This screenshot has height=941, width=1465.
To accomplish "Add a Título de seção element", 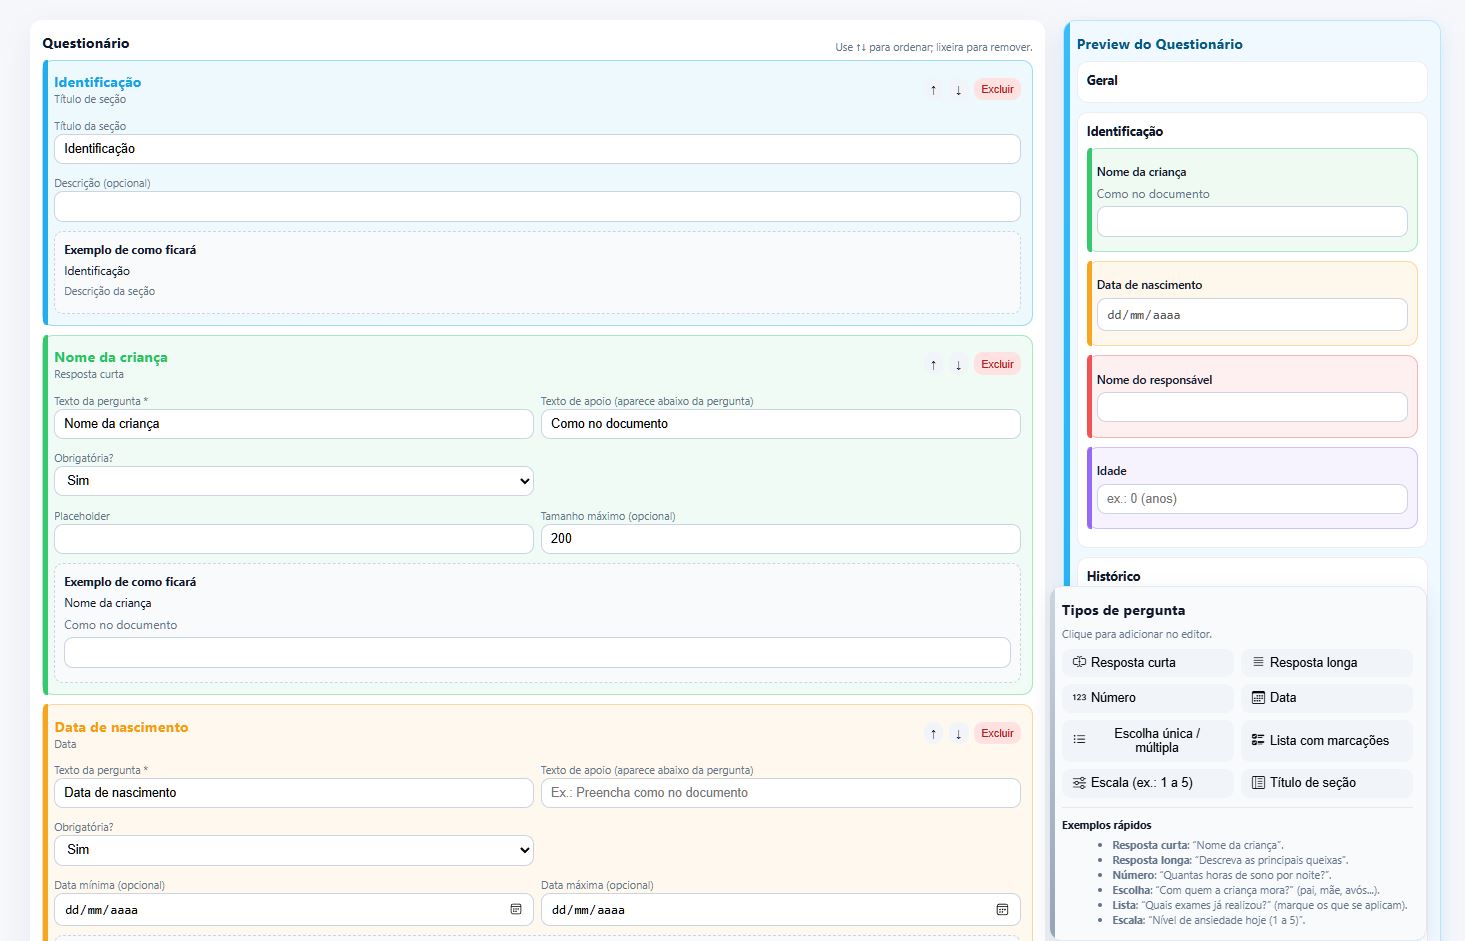I will [1326, 783].
